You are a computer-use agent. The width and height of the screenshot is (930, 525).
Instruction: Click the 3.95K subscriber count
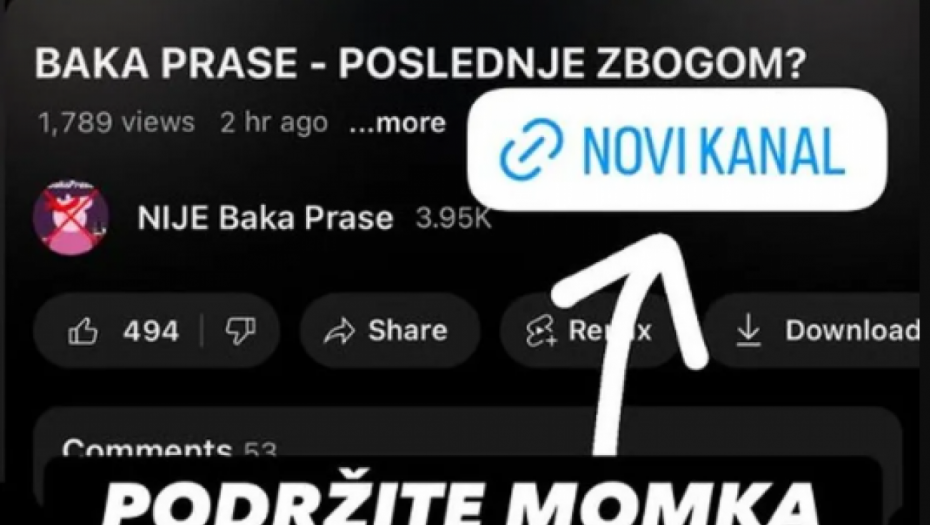click(454, 219)
